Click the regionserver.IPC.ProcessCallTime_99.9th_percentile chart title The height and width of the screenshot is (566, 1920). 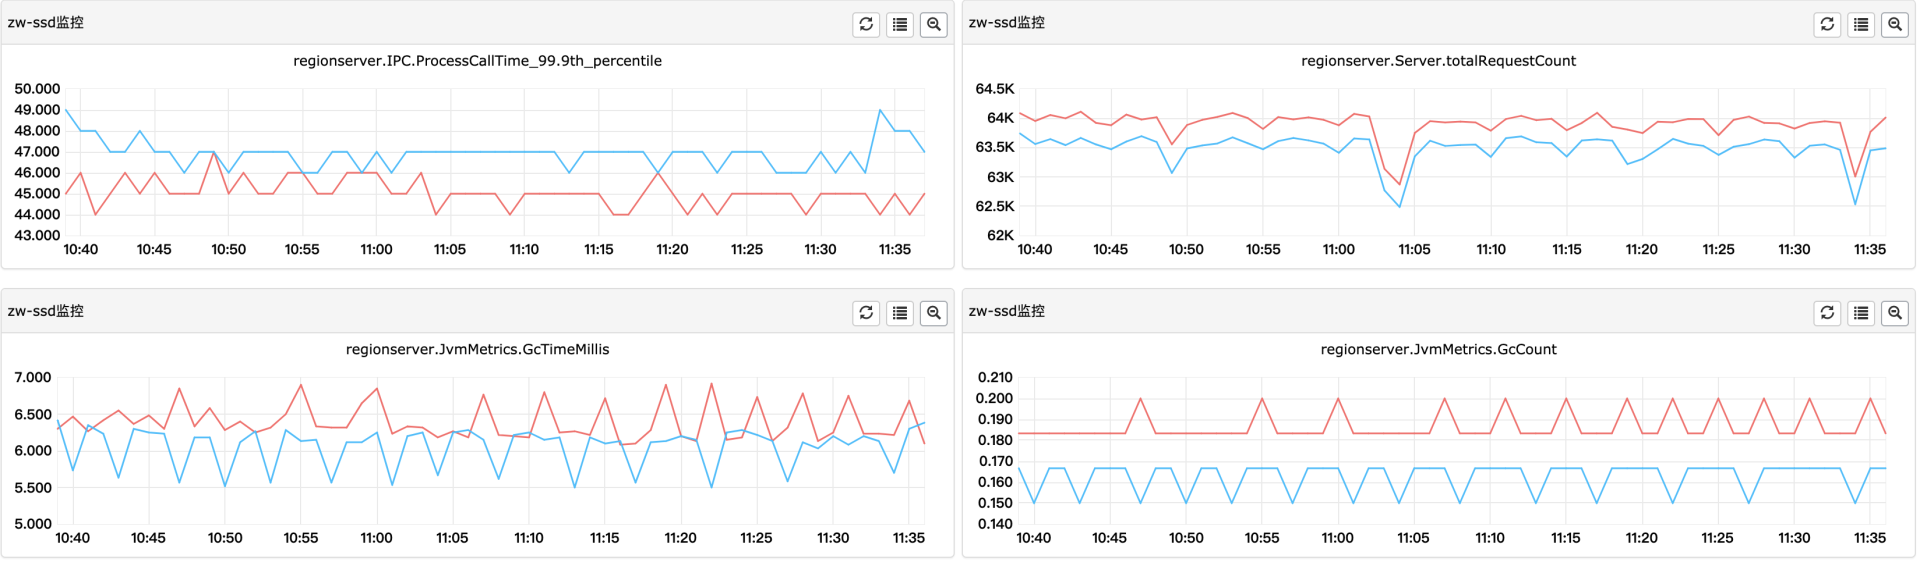click(x=477, y=61)
